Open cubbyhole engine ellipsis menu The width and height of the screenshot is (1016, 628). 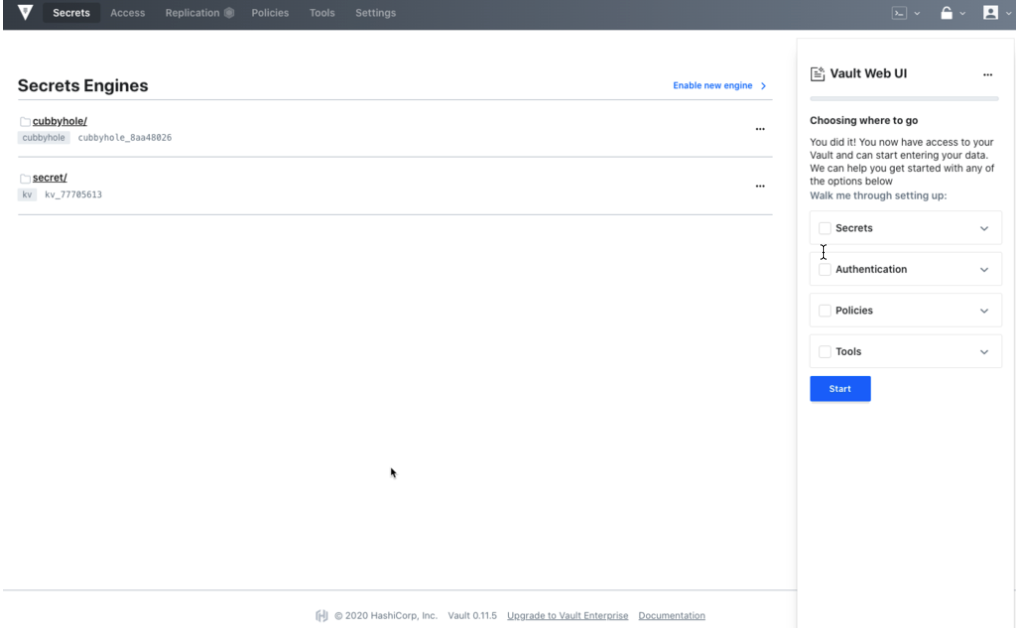(760, 129)
